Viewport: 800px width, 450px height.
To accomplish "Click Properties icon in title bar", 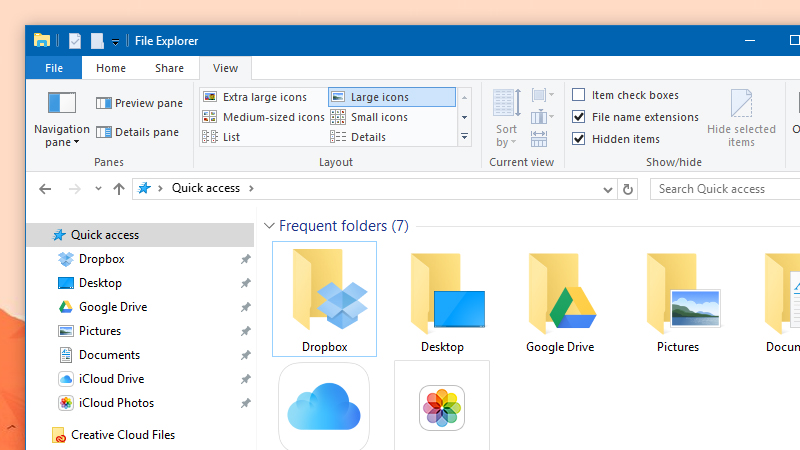I will pyautogui.click(x=75, y=40).
